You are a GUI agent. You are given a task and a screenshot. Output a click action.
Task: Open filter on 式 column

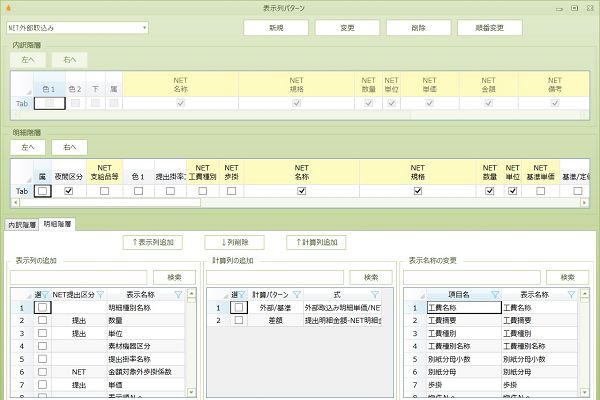pos(375,295)
